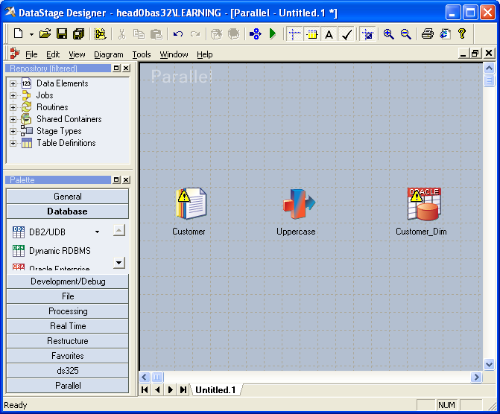Print the diagram with printer icon
Image resolution: width=500 pixels, height=414 pixels.
click(428, 34)
